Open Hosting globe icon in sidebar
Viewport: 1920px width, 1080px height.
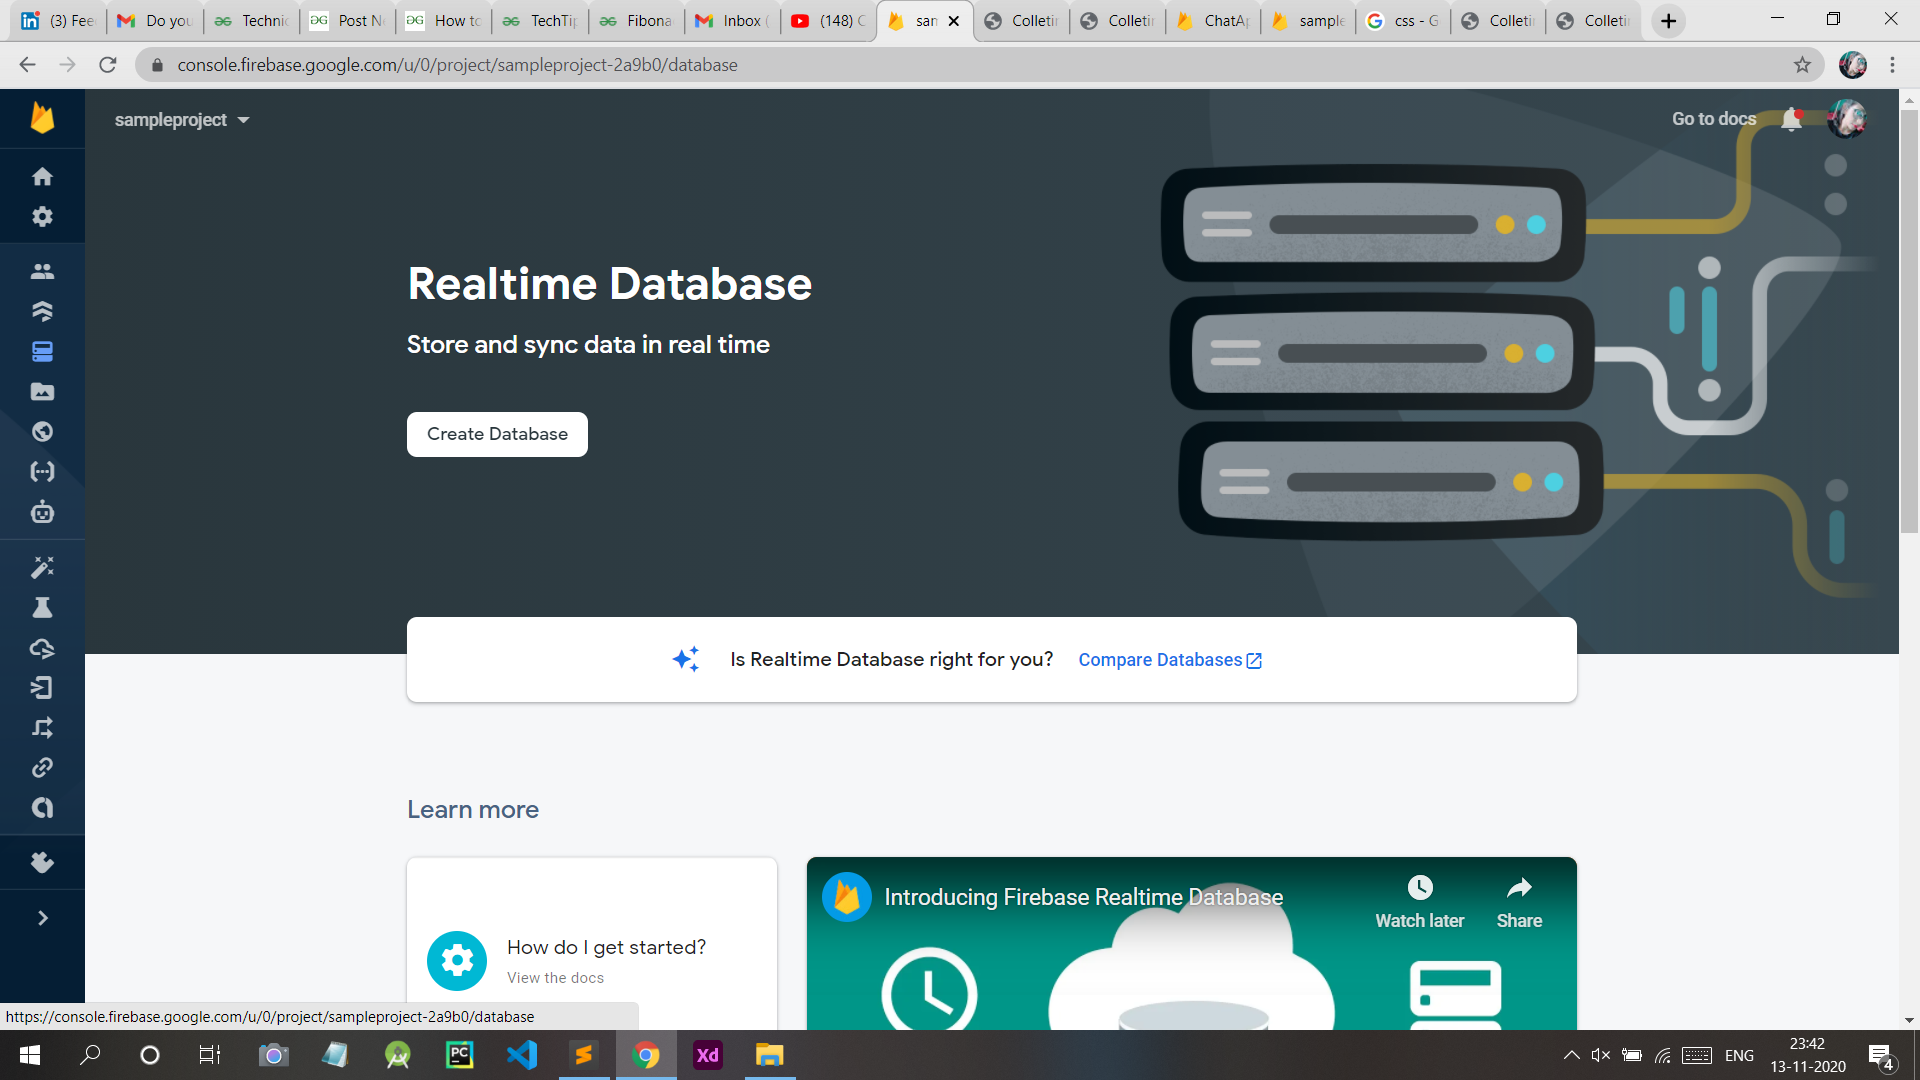point(42,432)
